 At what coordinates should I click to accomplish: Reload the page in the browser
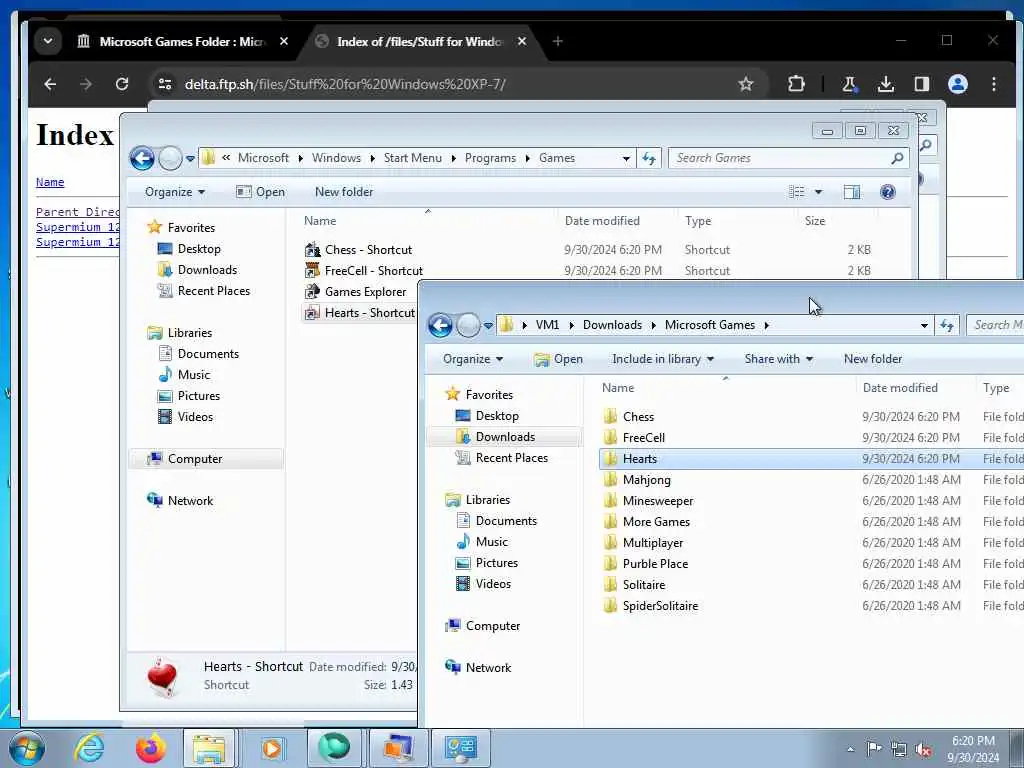point(121,84)
